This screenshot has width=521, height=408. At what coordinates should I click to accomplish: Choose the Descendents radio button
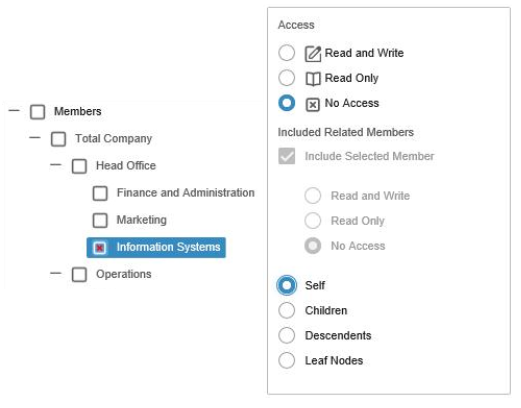287,335
